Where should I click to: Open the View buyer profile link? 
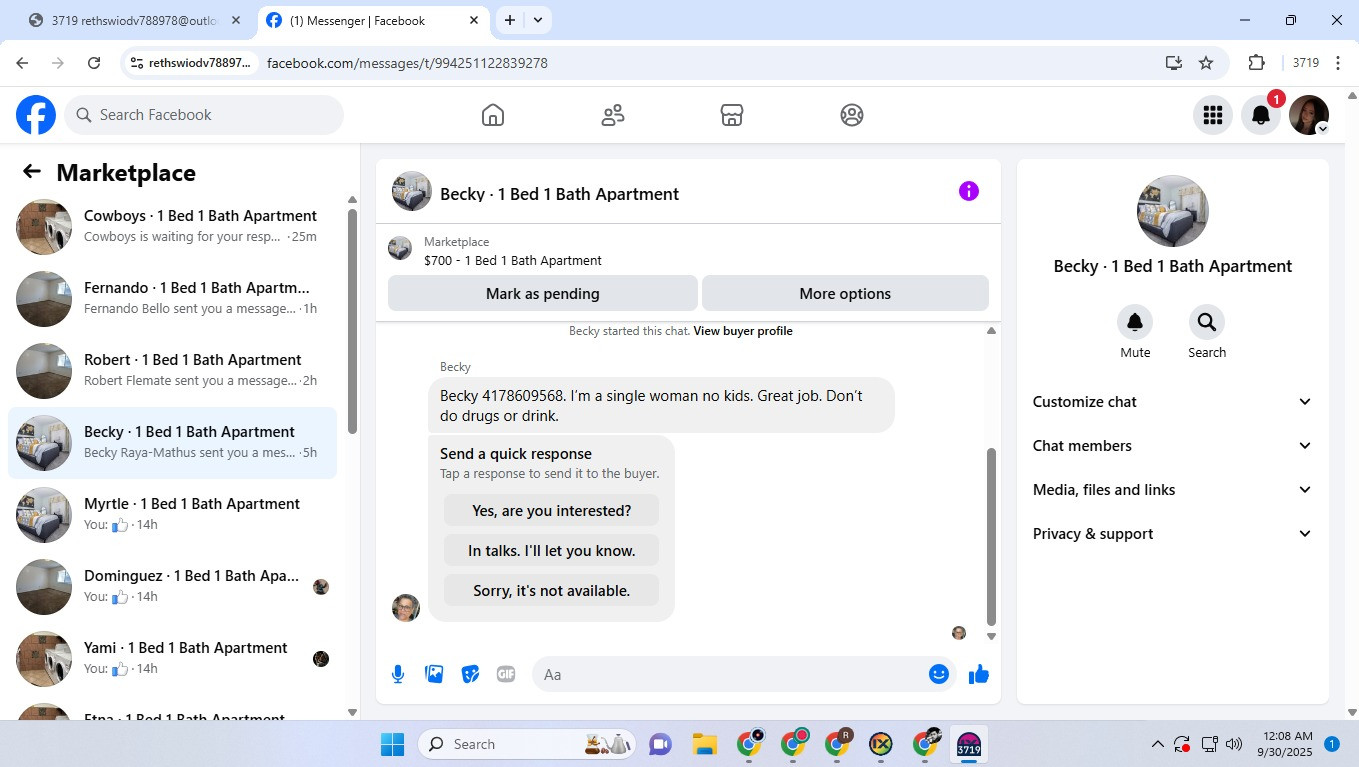click(x=743, y=331)
